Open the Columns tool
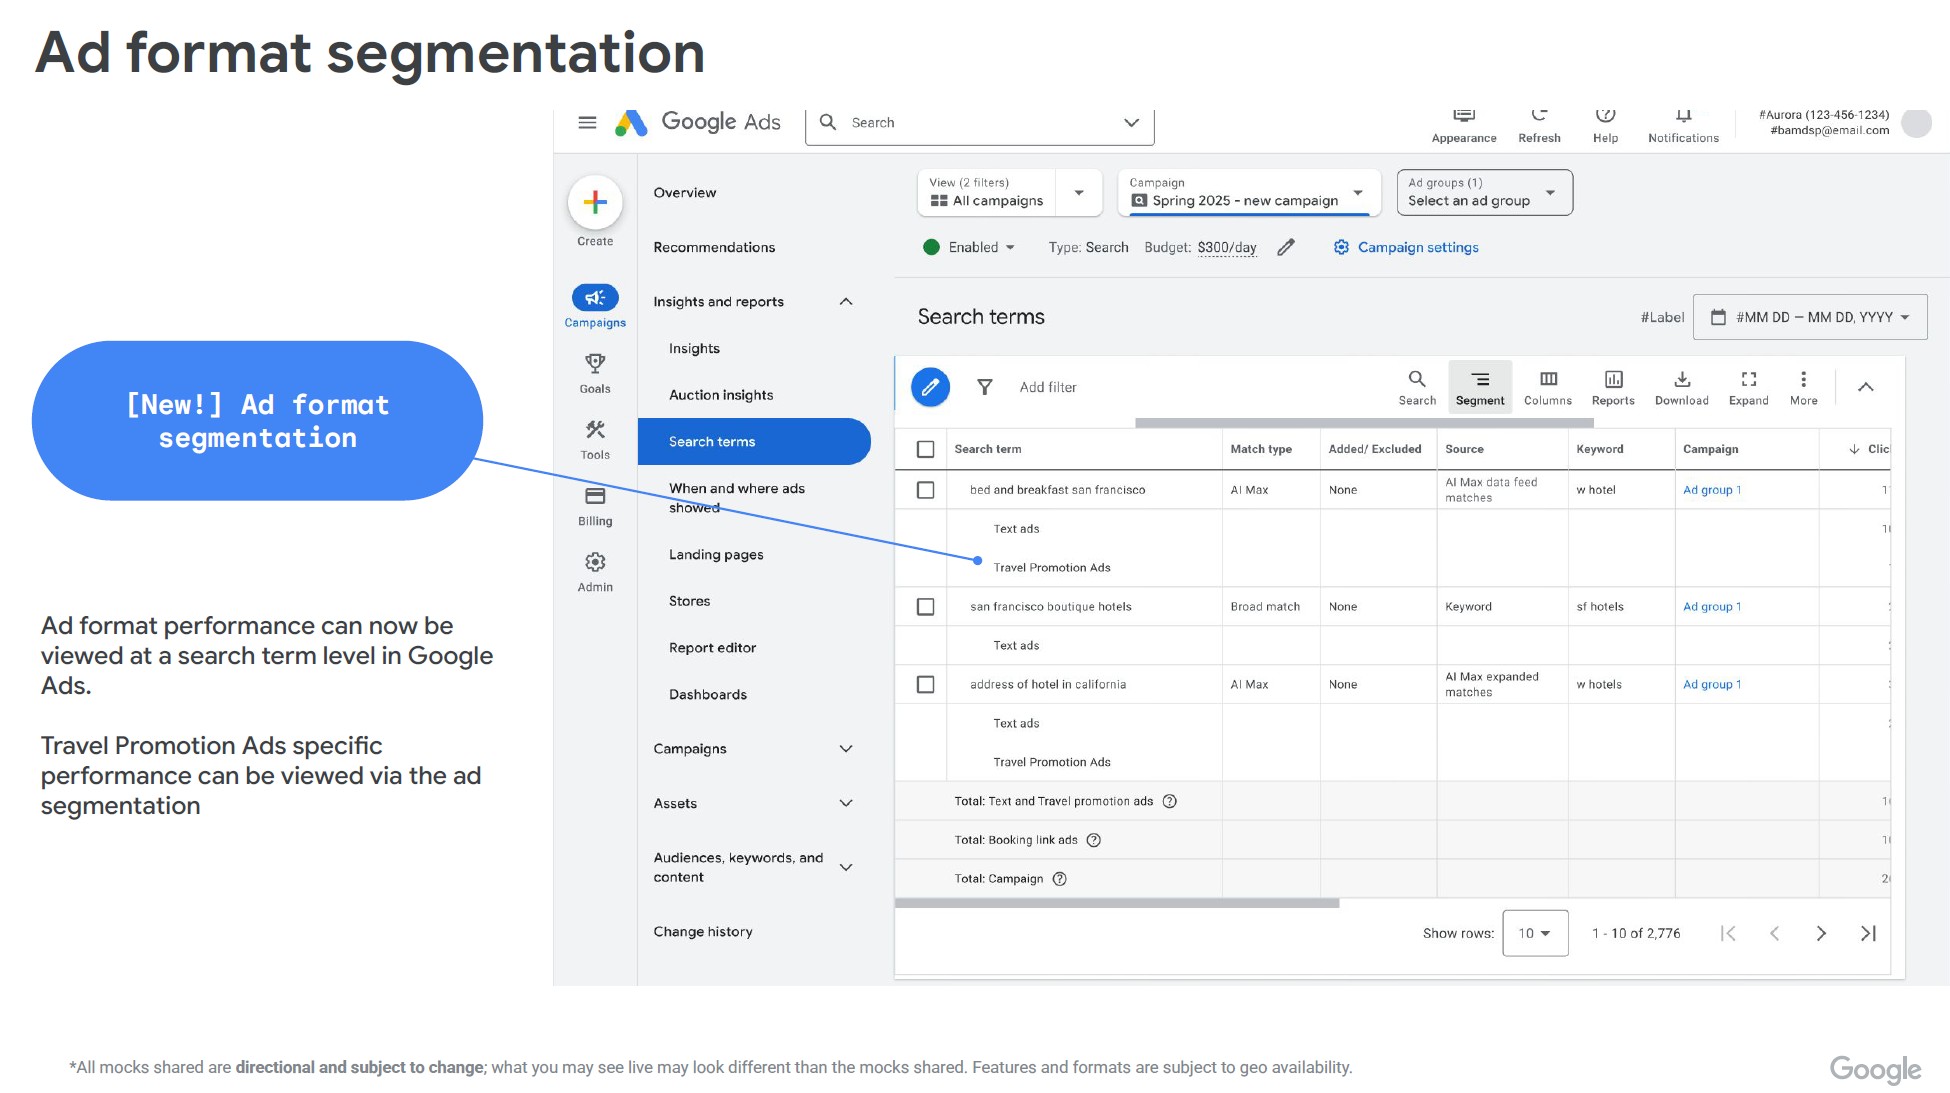Image resolution: width=1950 pixels, height=1093 pixels. click(x=1548, y=387)
